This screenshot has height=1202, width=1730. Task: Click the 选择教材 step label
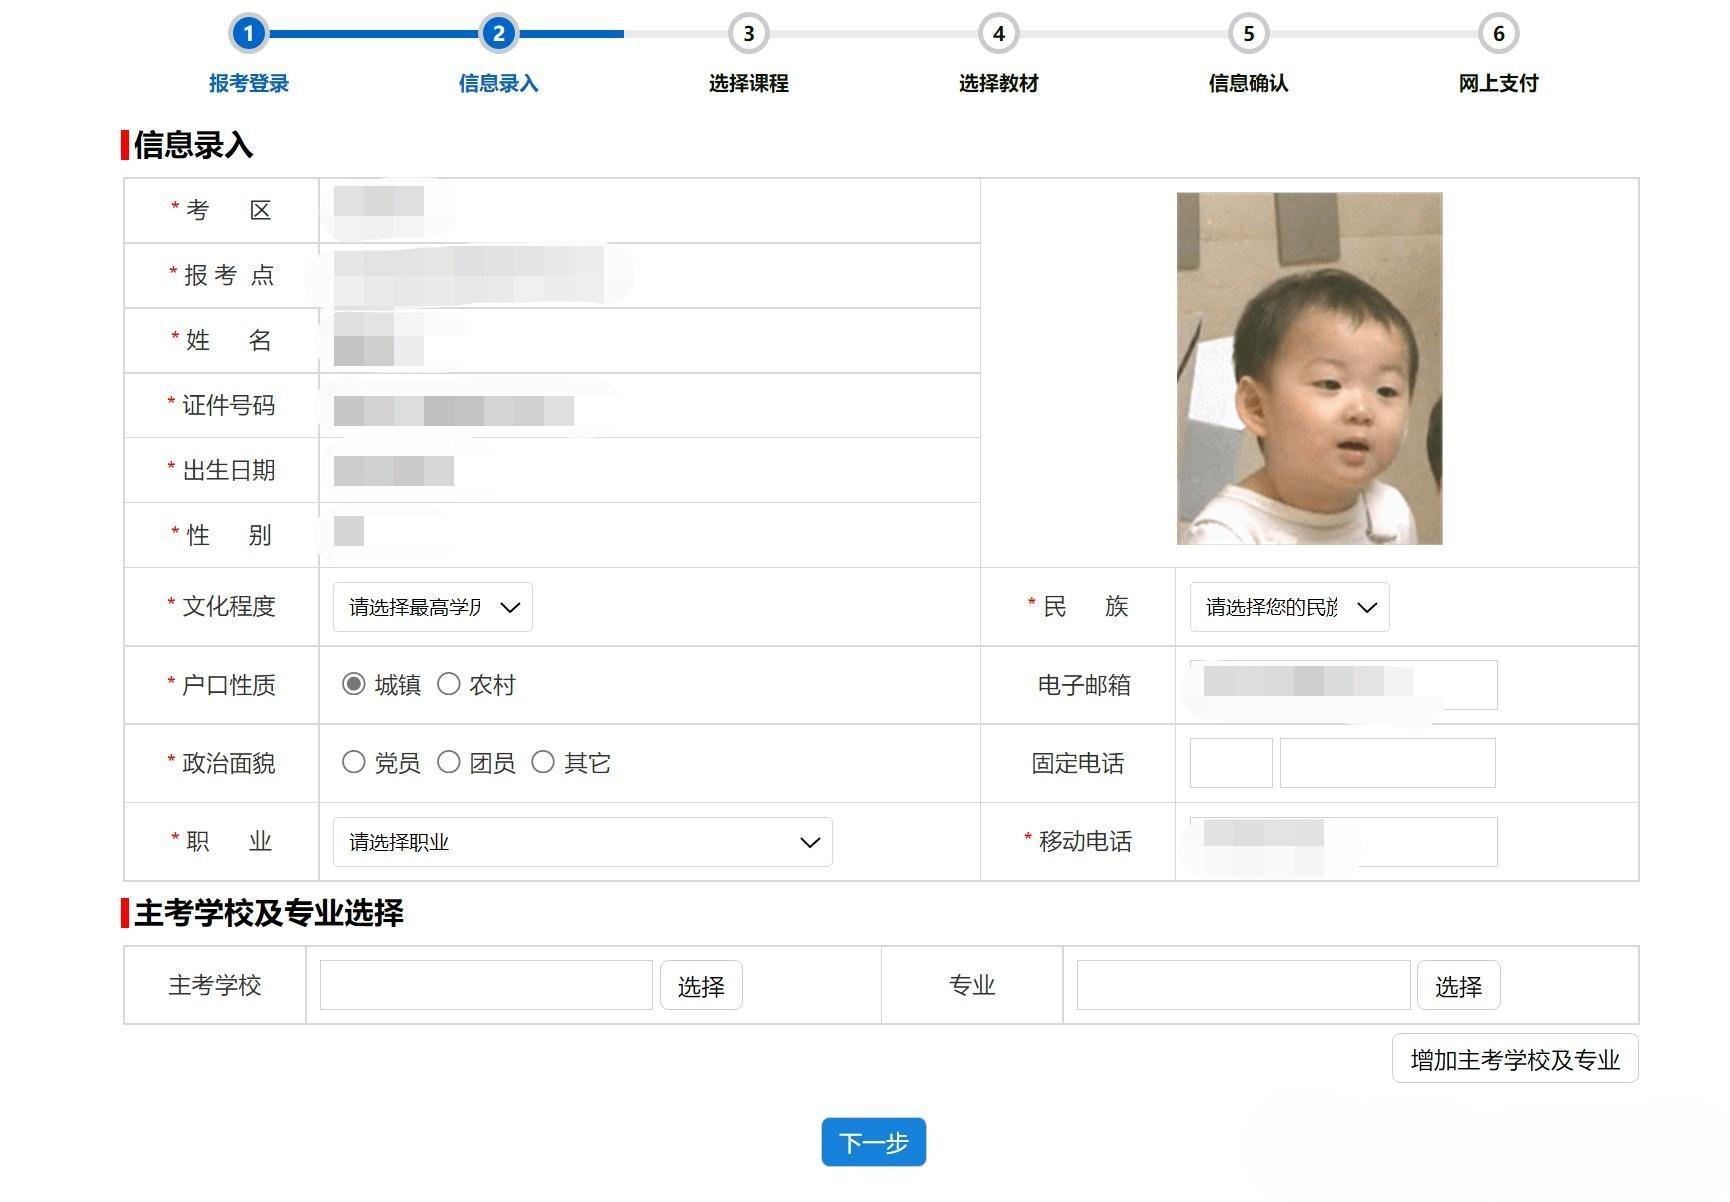[998, 84]
